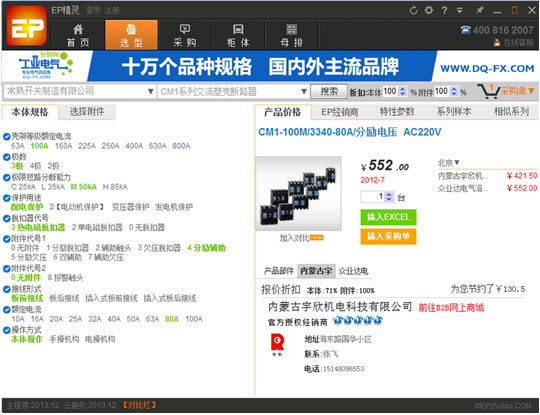Select H 85kA breaking capacity
540x415 pixels.
tap(115, 187)
